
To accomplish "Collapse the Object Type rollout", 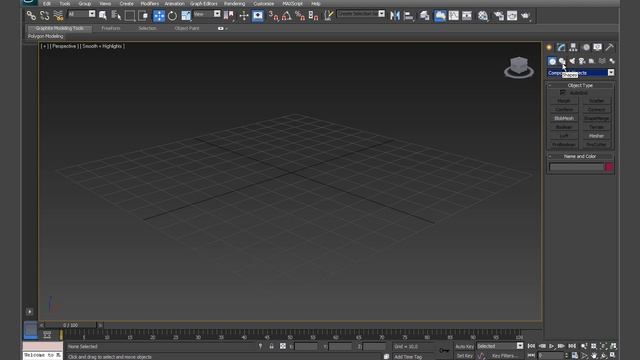I will [x=580, y=85].
